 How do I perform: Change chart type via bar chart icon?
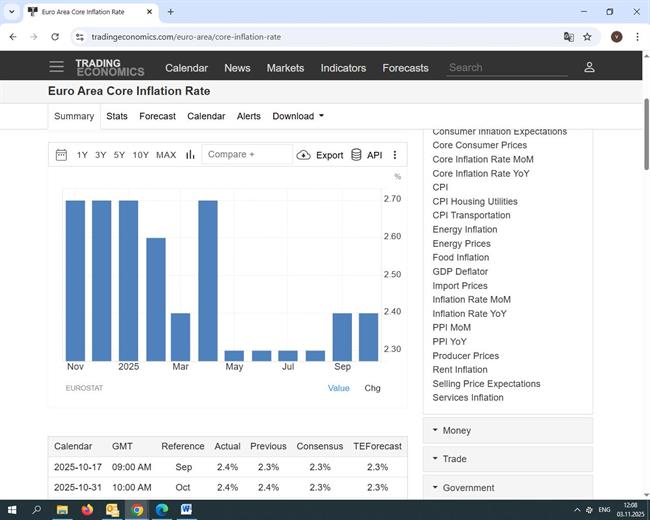pos(190,155)
